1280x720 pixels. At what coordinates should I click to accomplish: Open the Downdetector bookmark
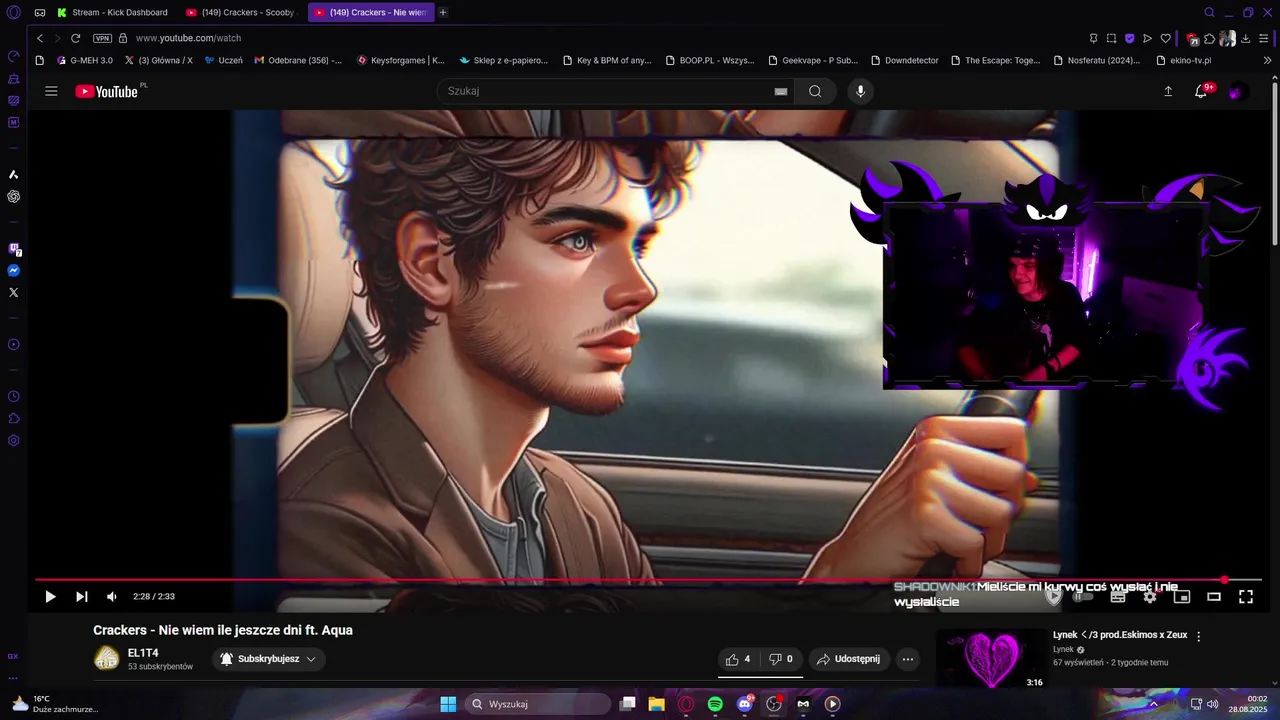pyautogui.click(x=905, y=60)
